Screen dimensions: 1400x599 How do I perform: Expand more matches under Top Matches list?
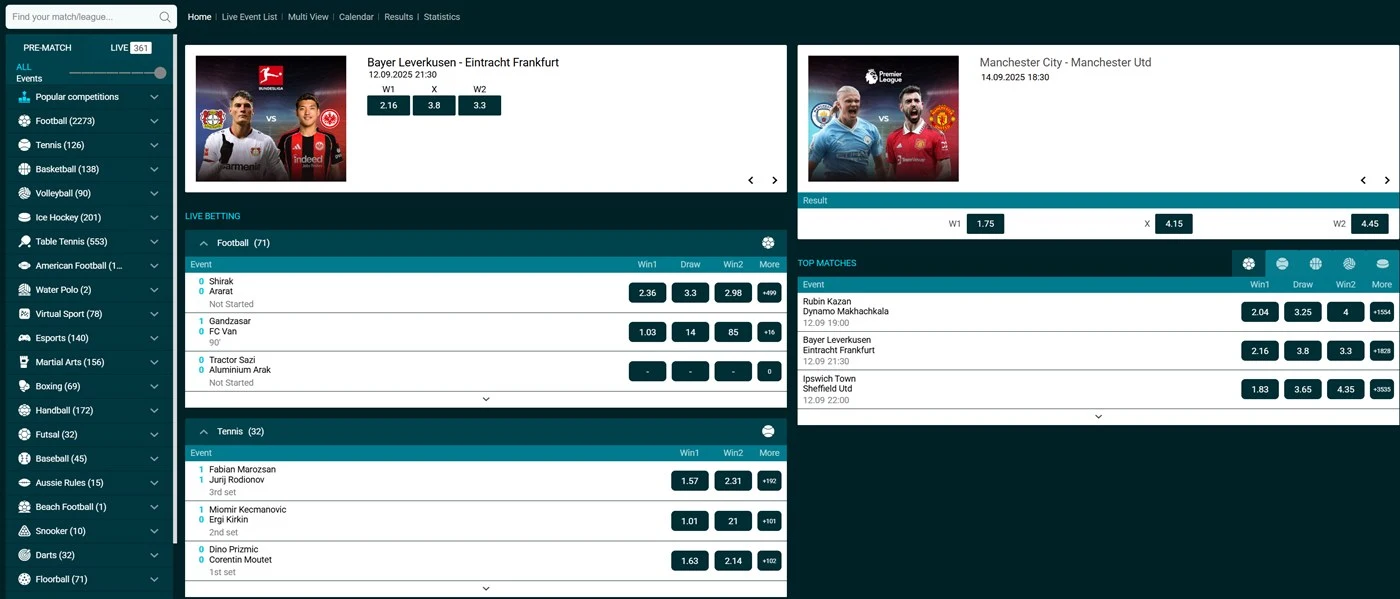[x=1098, y=417]
